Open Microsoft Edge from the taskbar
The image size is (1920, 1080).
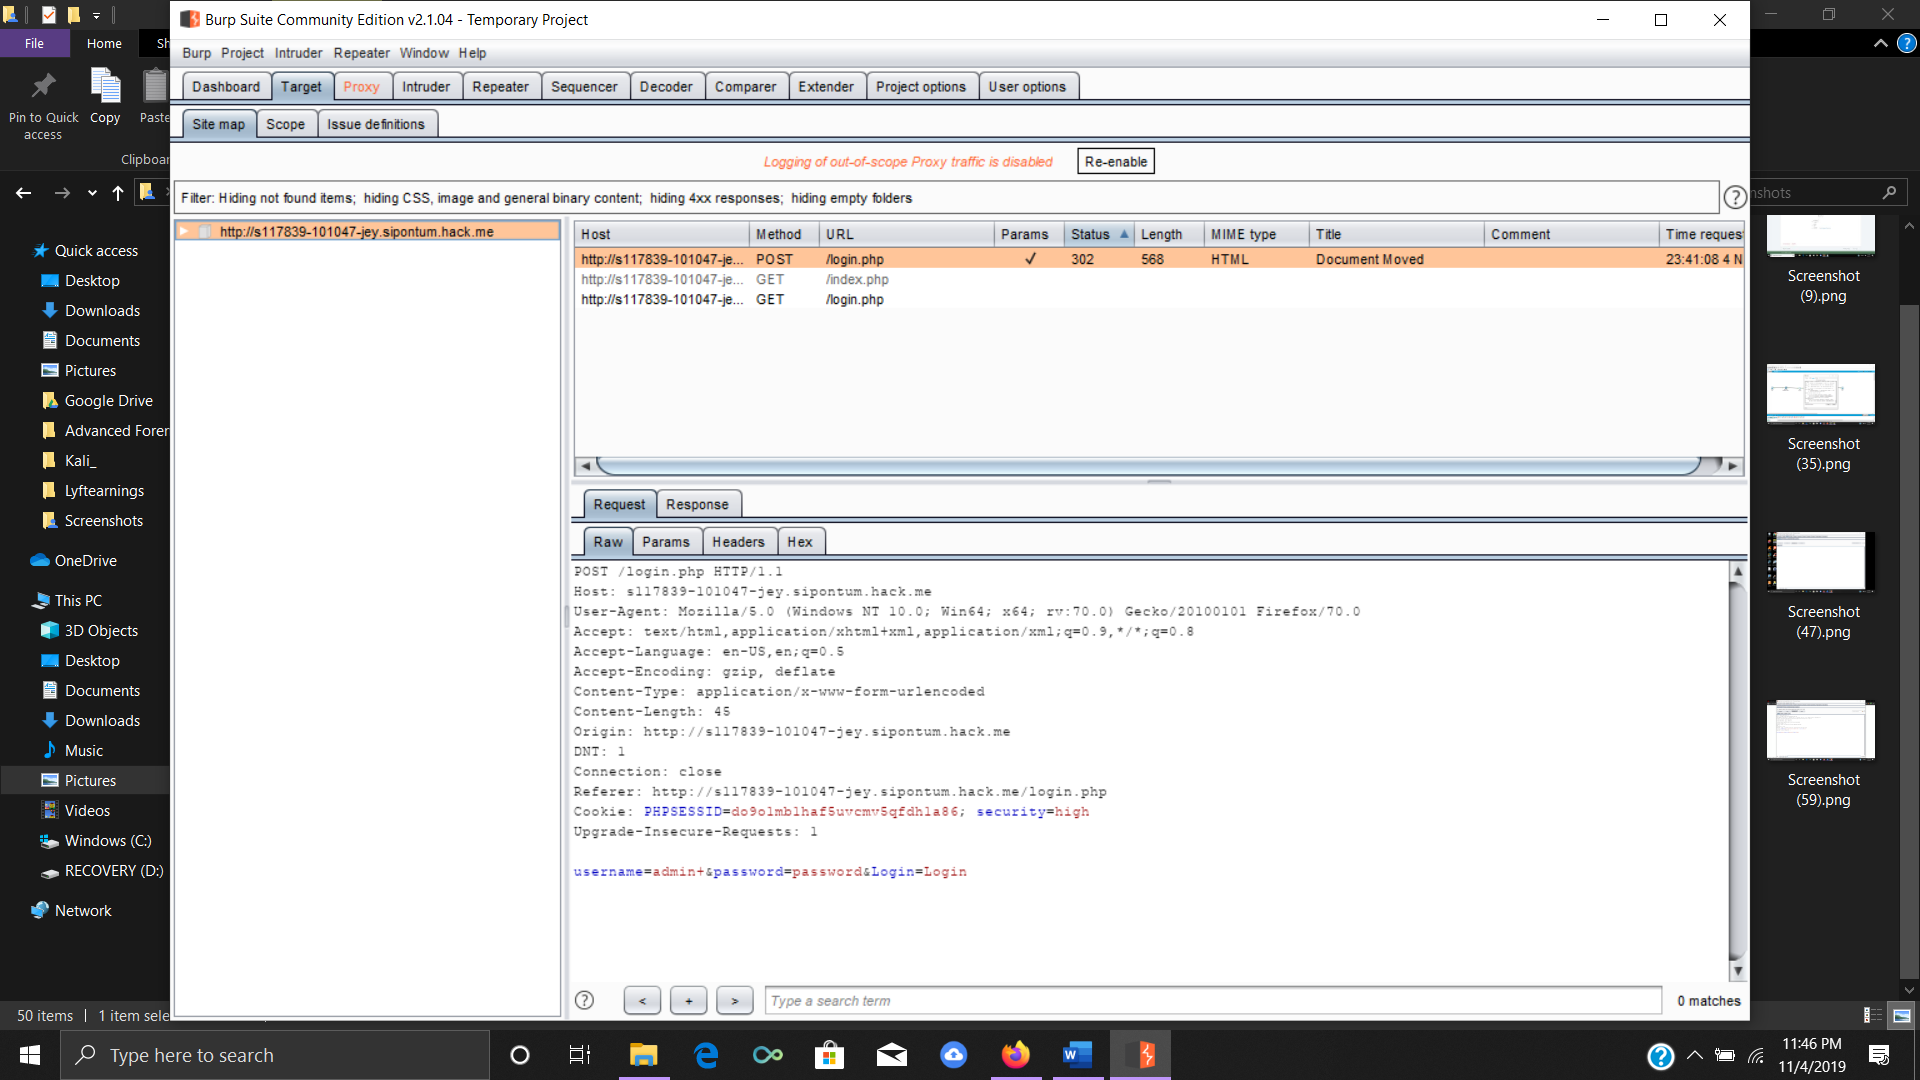point(706,1055)
